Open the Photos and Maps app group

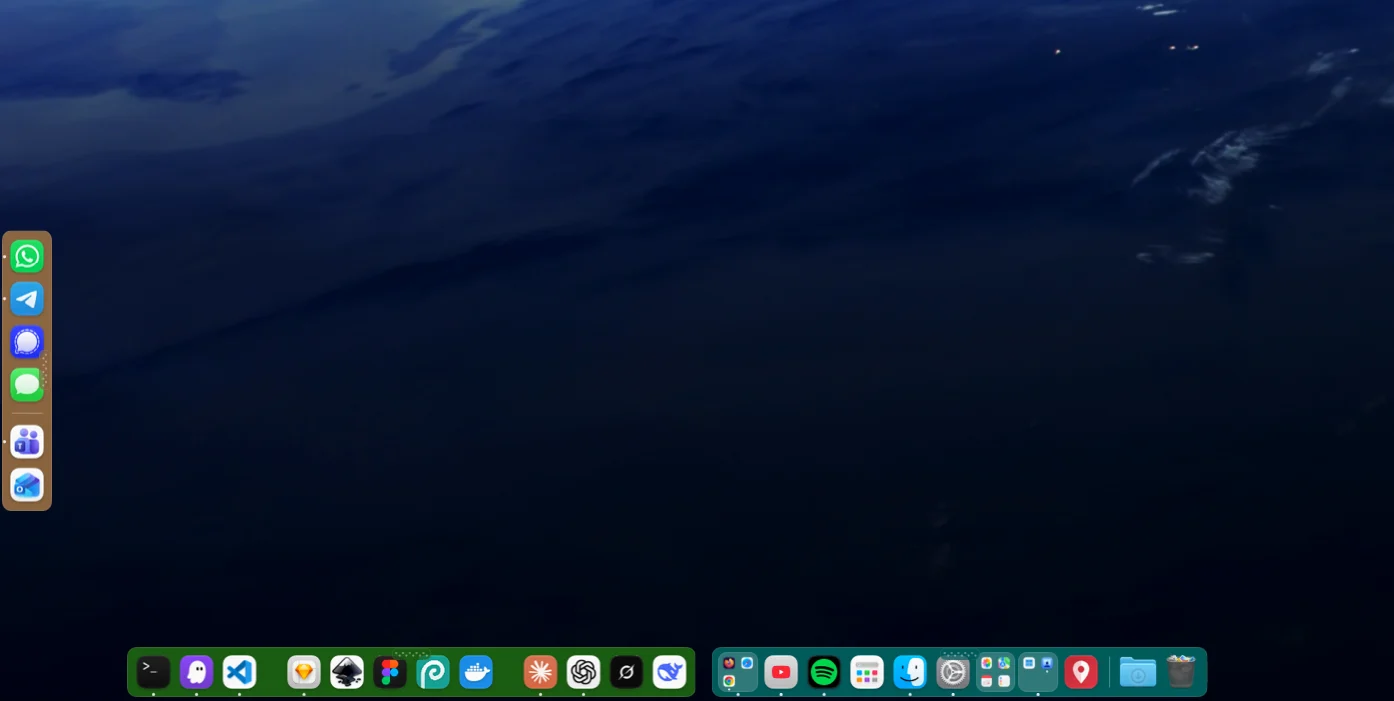[995, 672]
